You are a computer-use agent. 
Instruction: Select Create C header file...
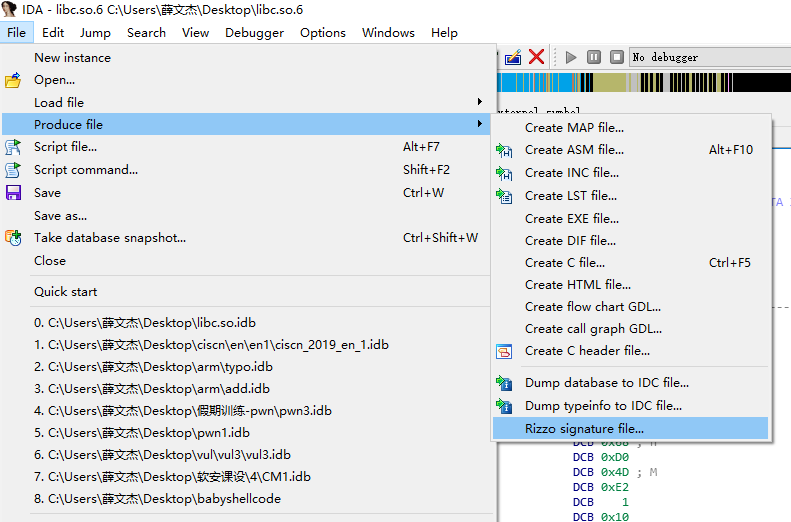tap(630, 351)
